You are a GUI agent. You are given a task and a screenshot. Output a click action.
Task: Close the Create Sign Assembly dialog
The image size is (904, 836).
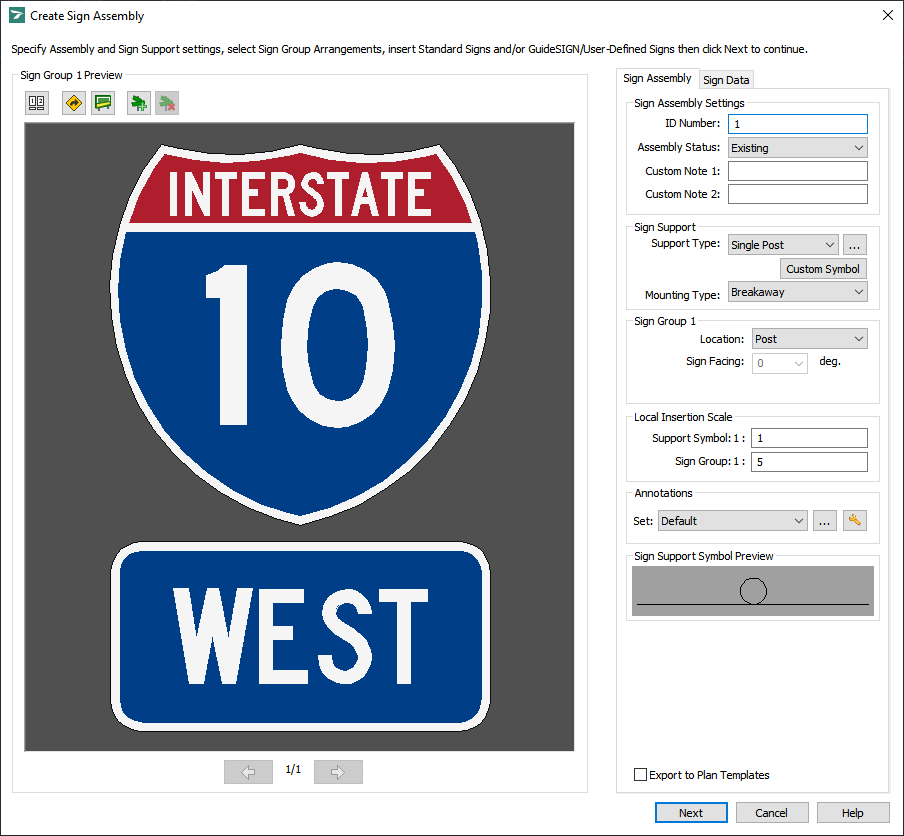coord(888,16)
